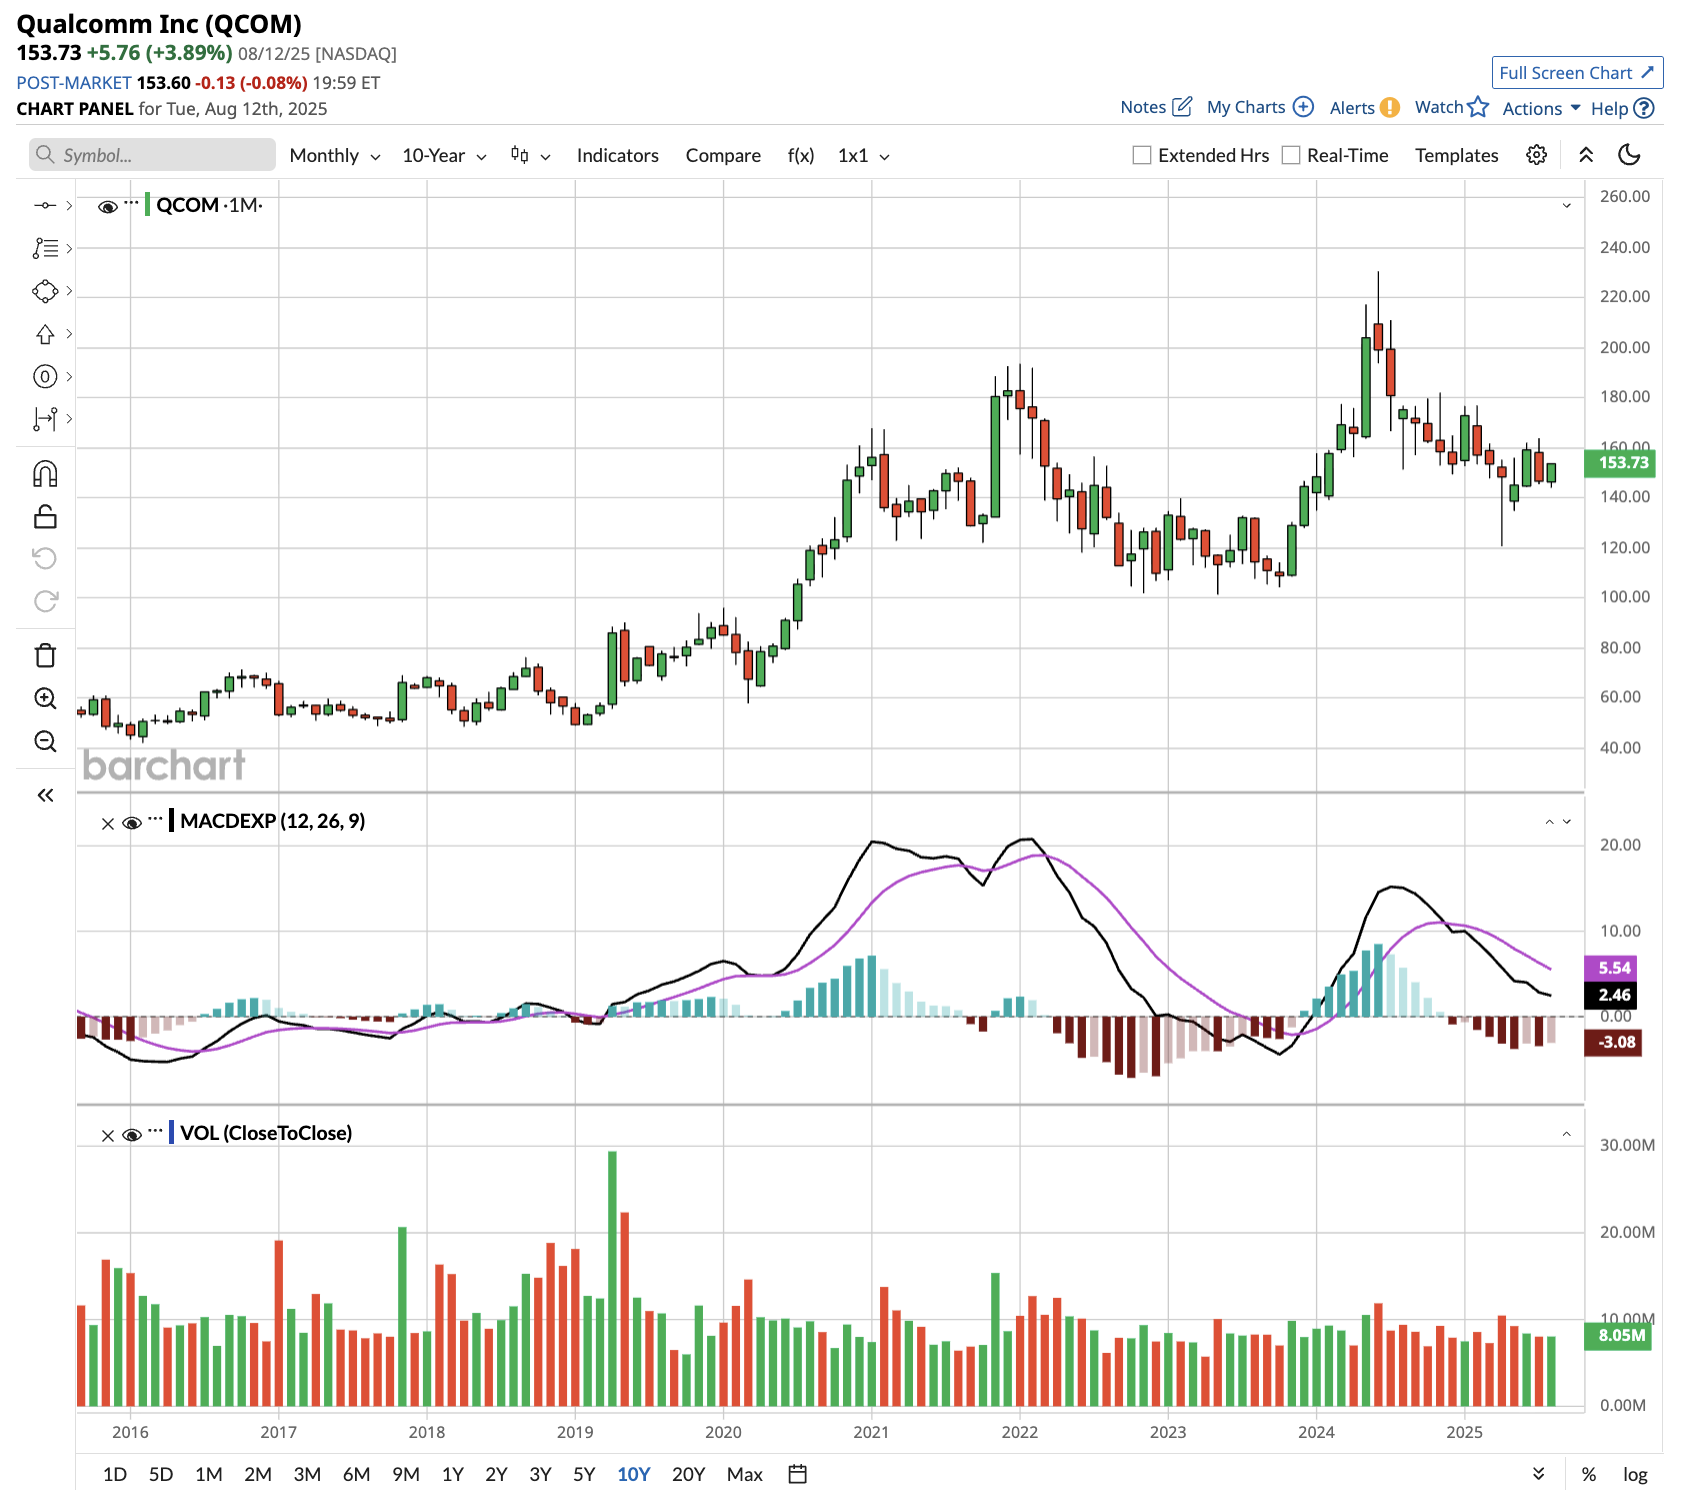
Task: Click the undo arrow icon
Action: click(x=45, y=558)
